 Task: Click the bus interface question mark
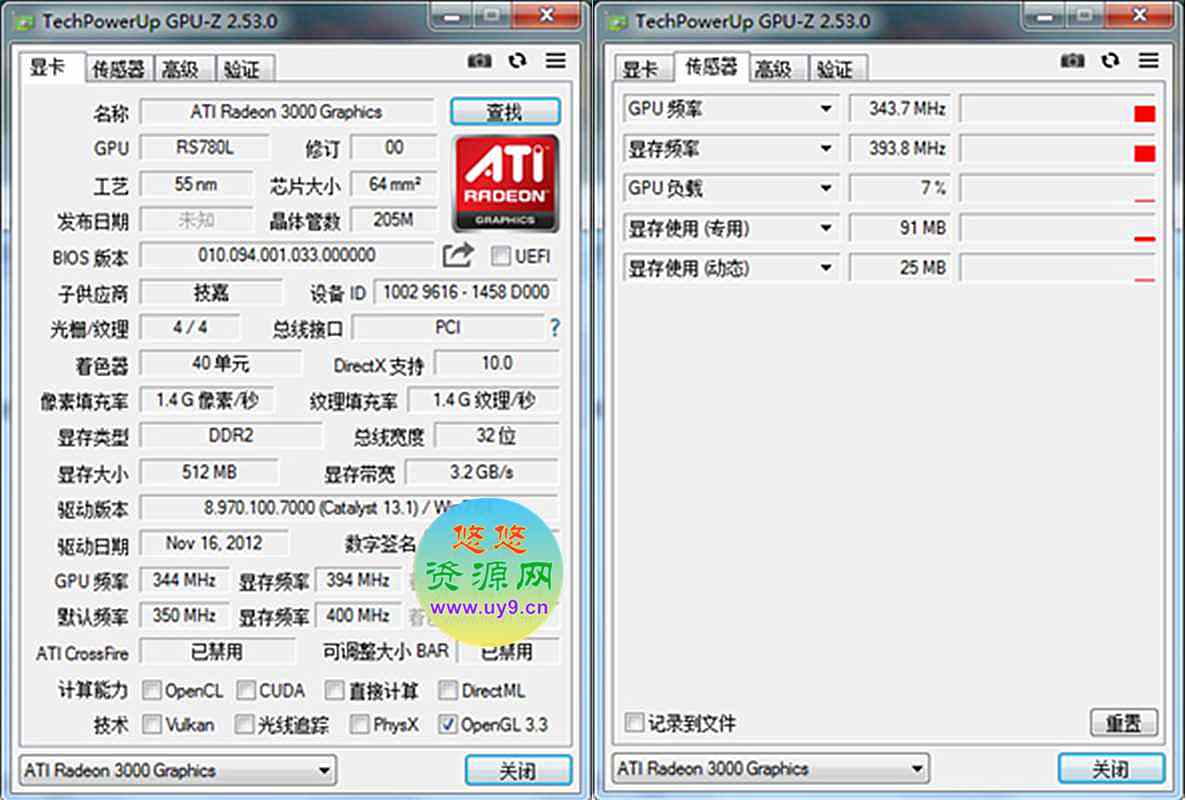[x=554, y=327]
